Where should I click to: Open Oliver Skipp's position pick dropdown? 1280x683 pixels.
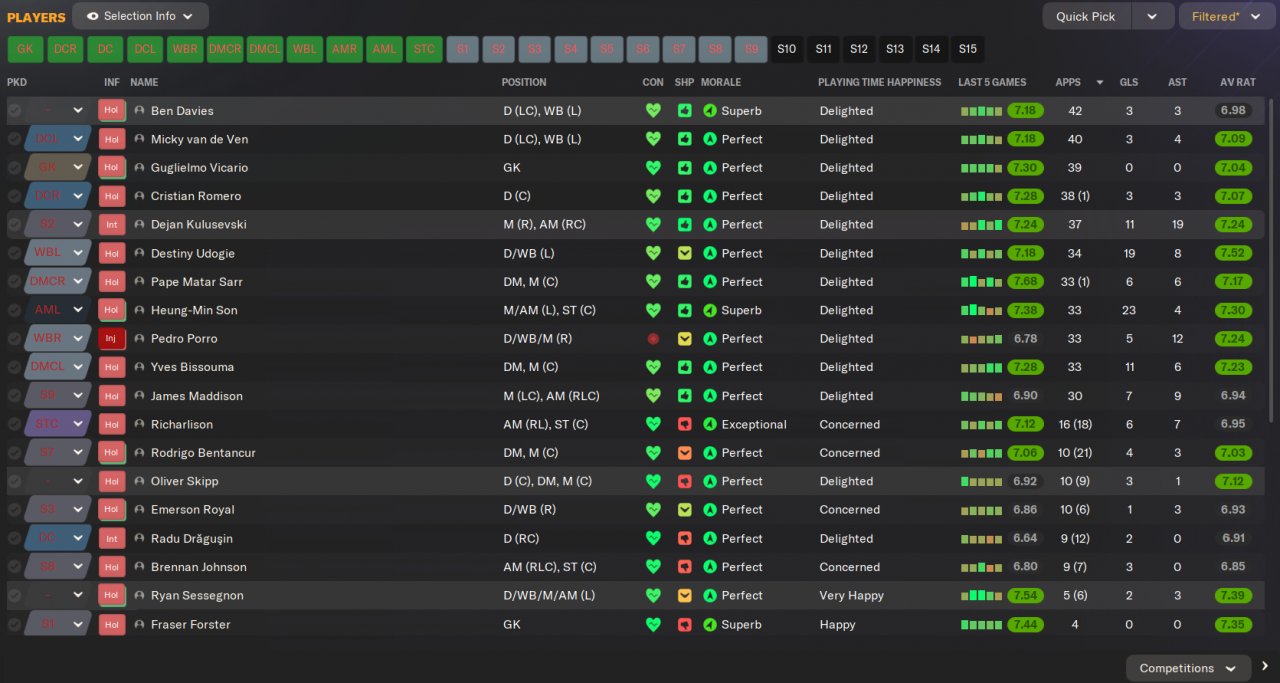coord(78,481)
